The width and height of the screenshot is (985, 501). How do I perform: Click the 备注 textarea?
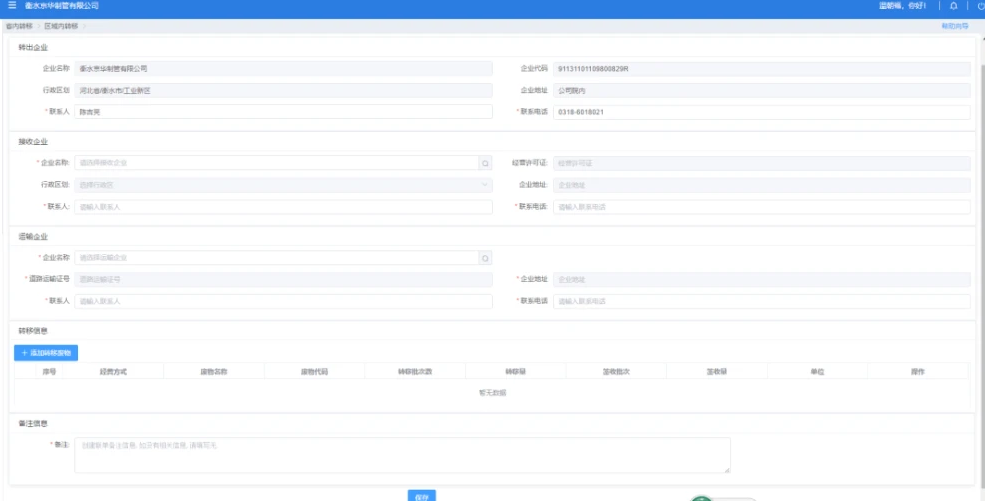coord(402,454)
